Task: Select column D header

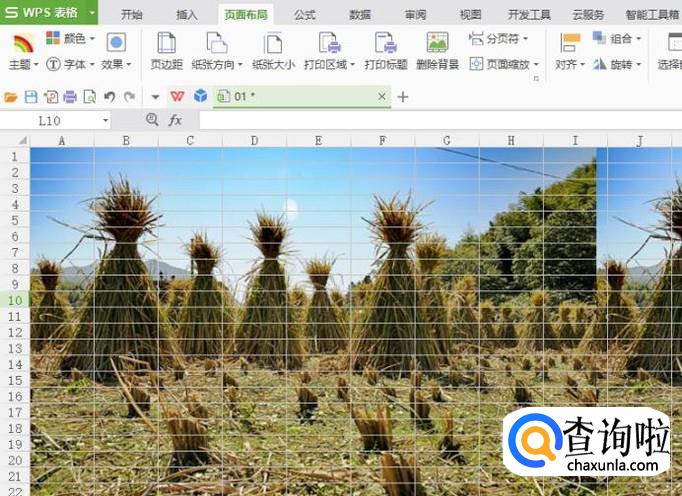Action: coord(254,141)
